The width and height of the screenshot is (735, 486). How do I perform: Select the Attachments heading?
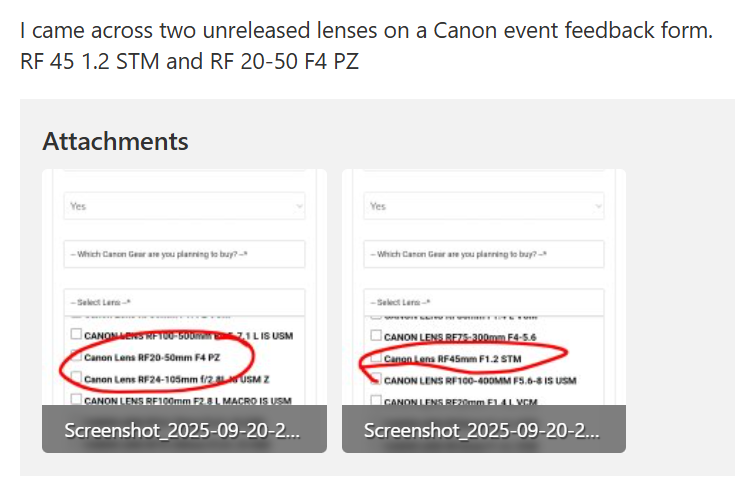(x=115, y=141)
